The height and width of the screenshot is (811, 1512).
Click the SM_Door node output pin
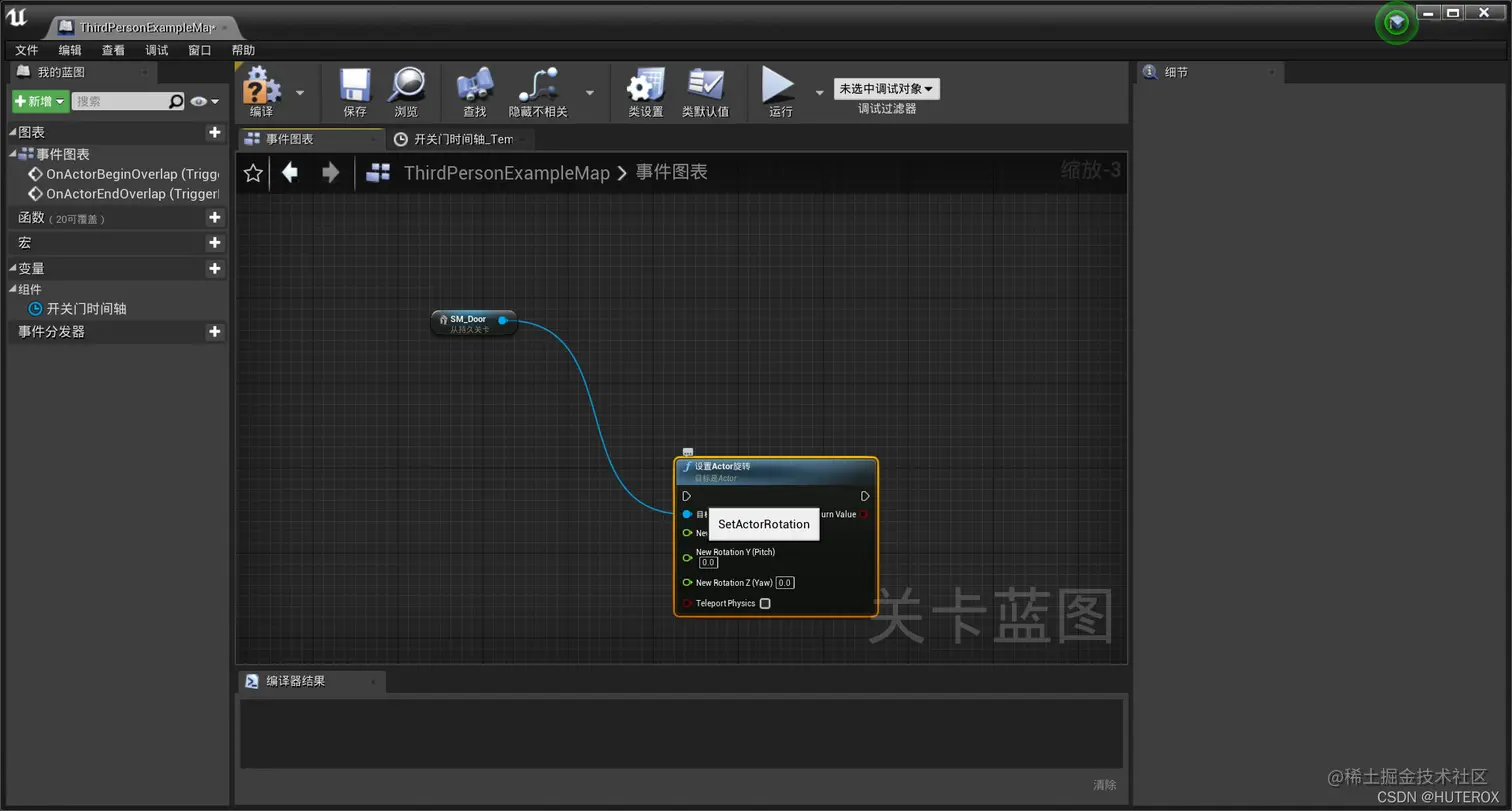point(503,320)
